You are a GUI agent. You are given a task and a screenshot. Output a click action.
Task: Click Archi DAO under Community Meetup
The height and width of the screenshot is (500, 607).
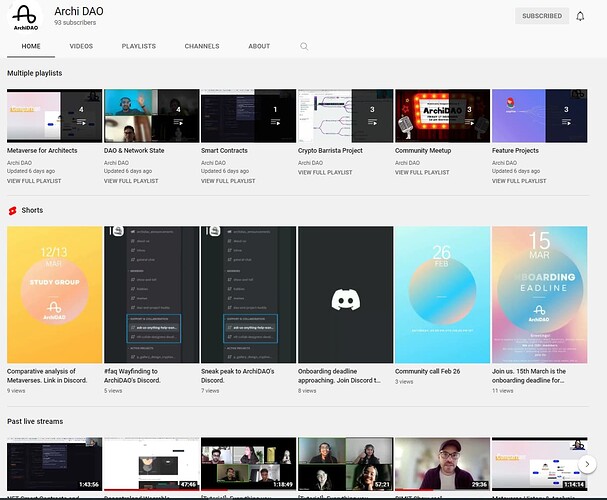[407, 163]
